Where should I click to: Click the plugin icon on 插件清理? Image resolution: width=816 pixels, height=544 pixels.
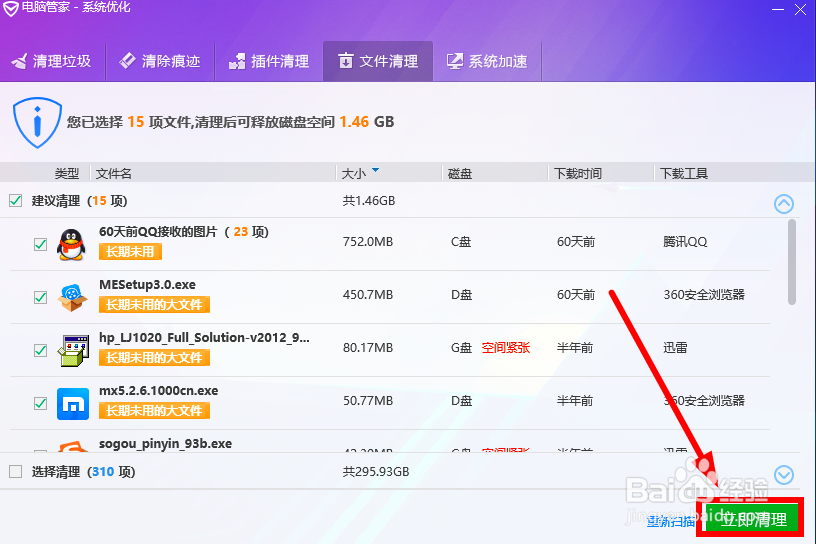pyautogui.click(x=237, y=61)
